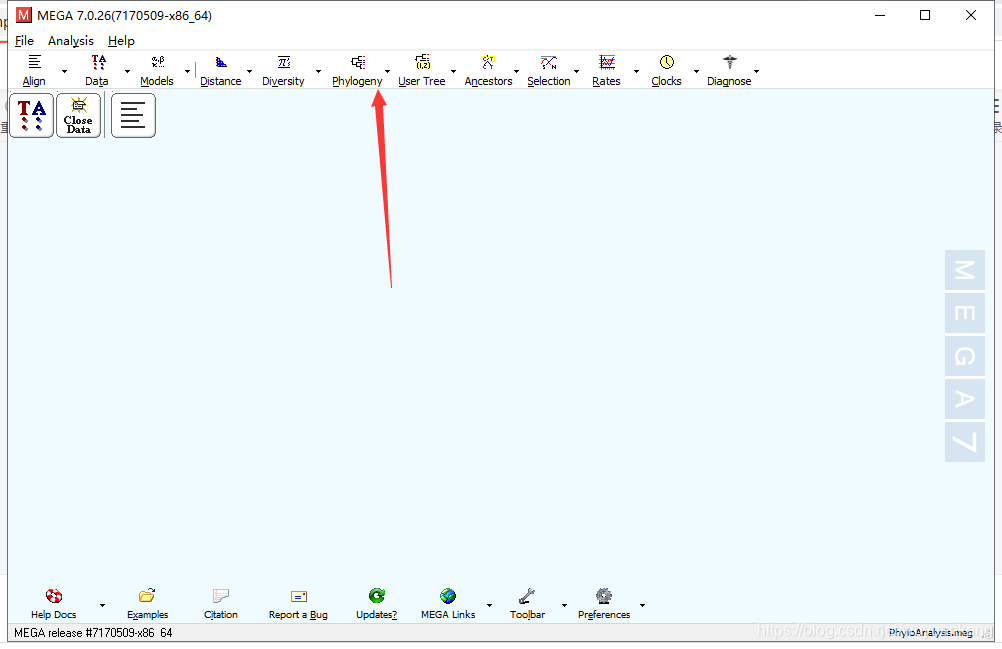
Task: Expand the Rates dropdown arrow
Action: 636,72
